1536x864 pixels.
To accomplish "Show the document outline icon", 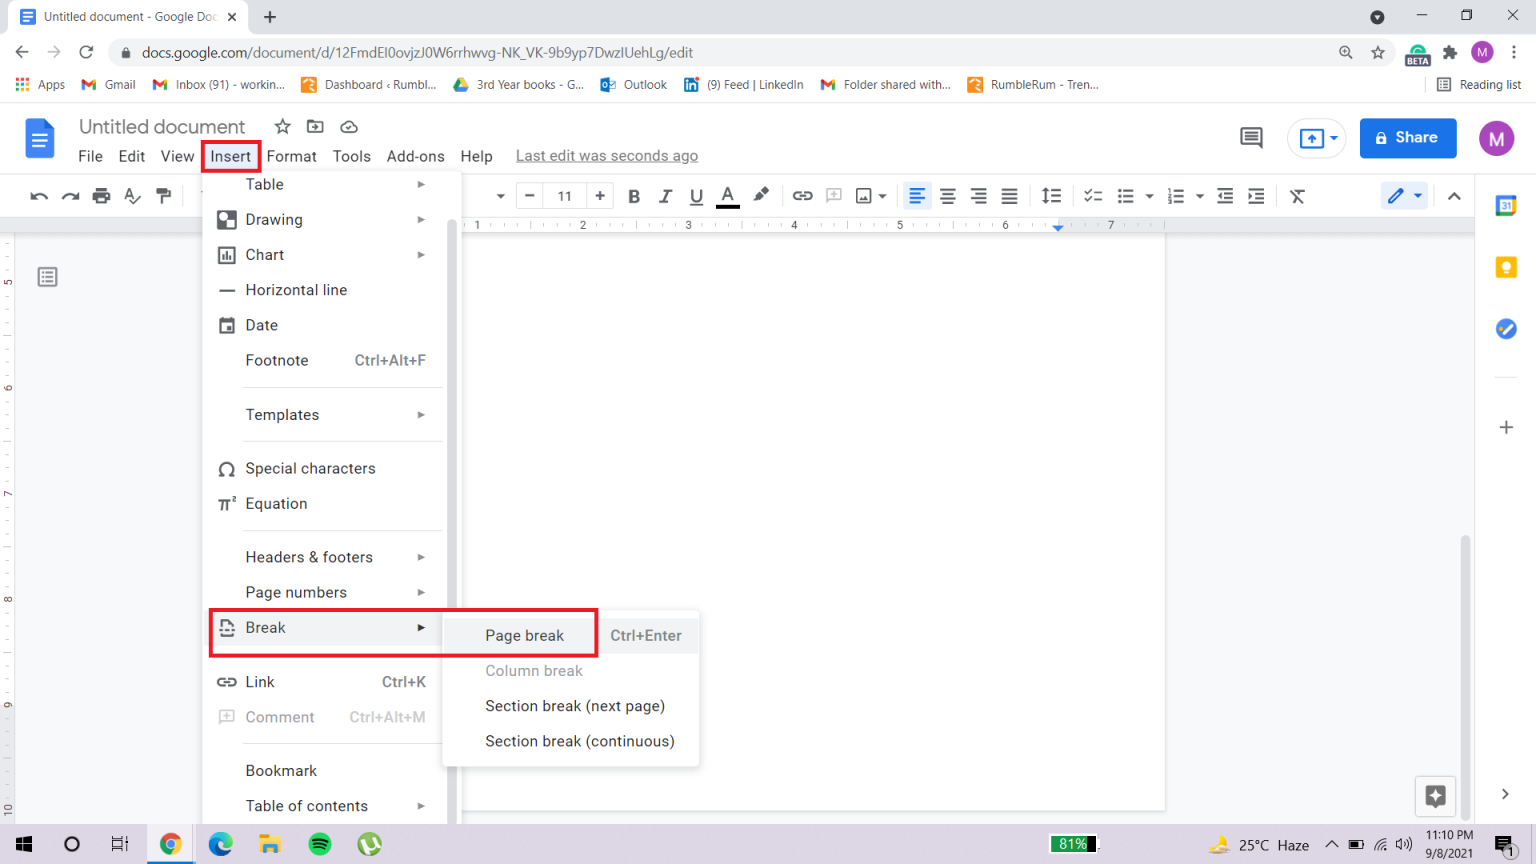I will click(47, 277).
